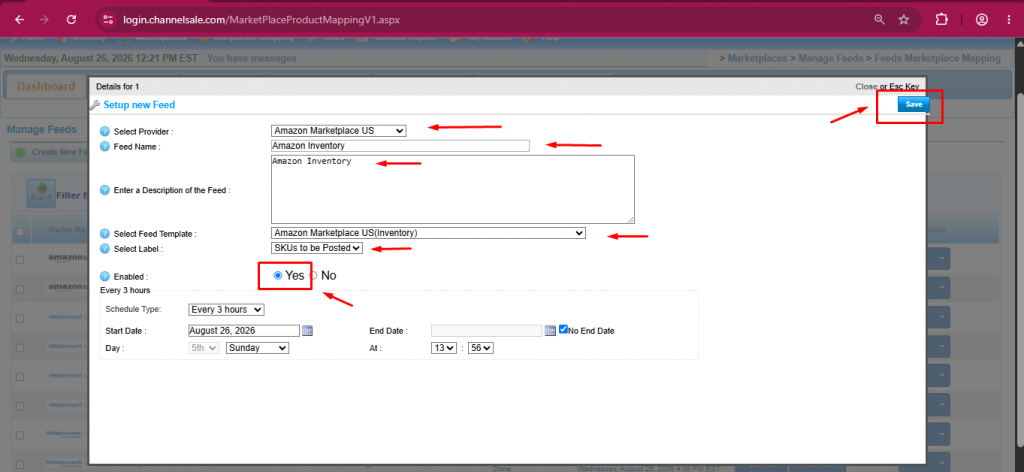
Task: Click help icon beside Select Provider
Action: tap(104, 131)
